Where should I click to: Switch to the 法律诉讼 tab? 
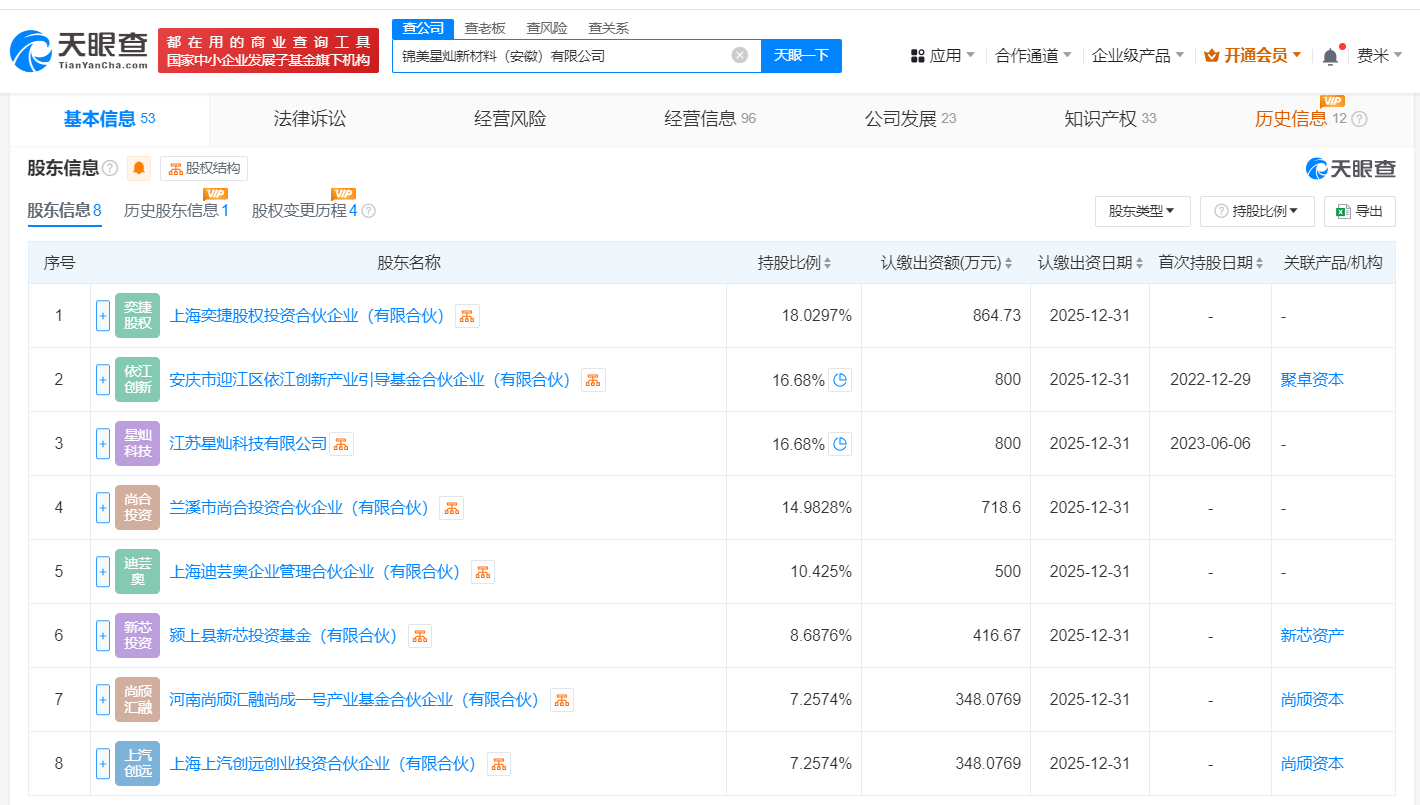tap(310, 119)
